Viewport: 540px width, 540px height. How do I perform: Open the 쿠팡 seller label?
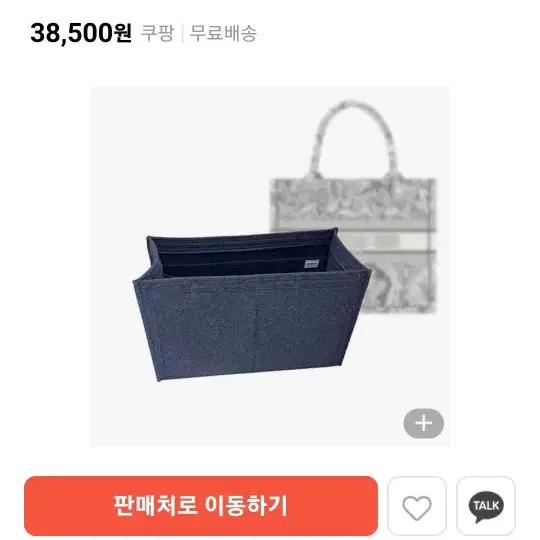coord(157,33)
